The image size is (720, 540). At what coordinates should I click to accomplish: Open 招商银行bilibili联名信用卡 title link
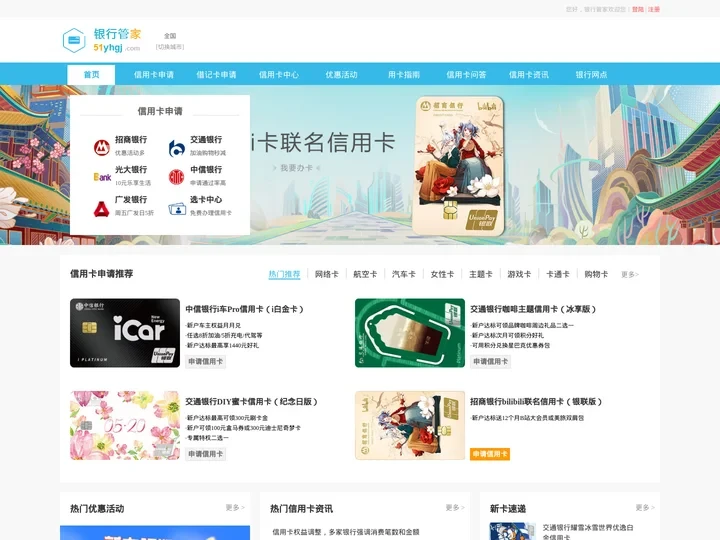pyautogui.click(x=536, y=401)
